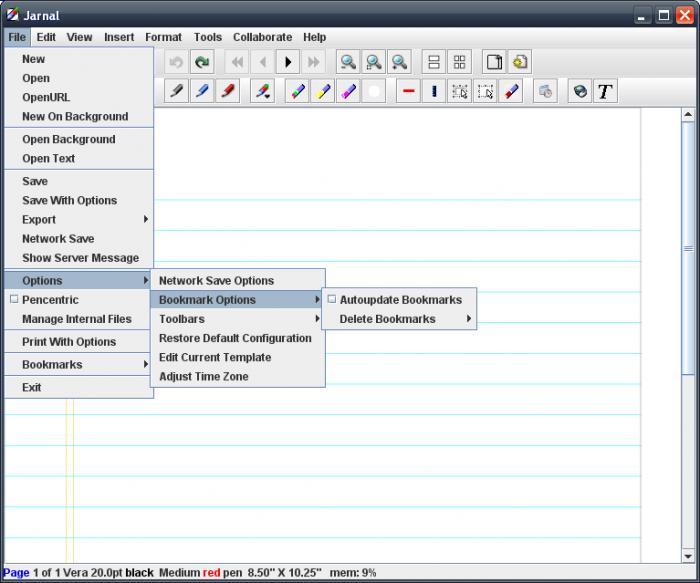Click the vertical scrollbar down arrow
This screenshot has height=583, width=700.
[688, 556]
